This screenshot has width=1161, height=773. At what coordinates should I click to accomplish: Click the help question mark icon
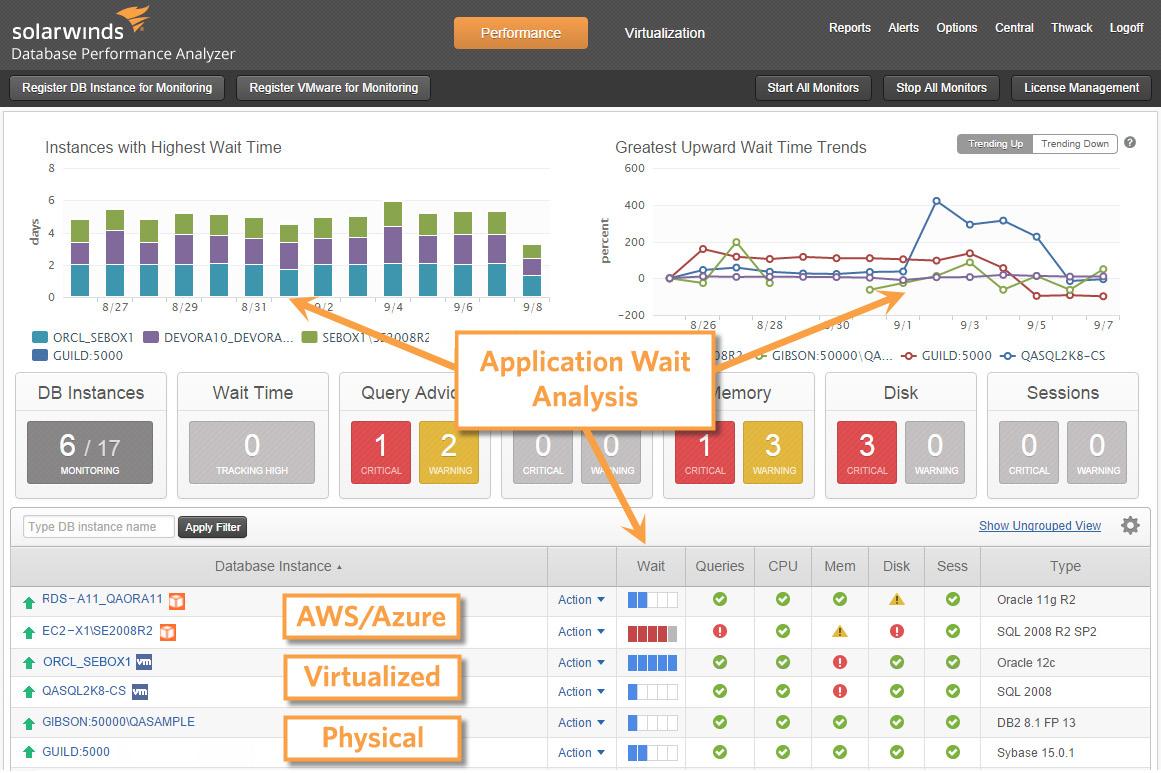point(1130,143)
